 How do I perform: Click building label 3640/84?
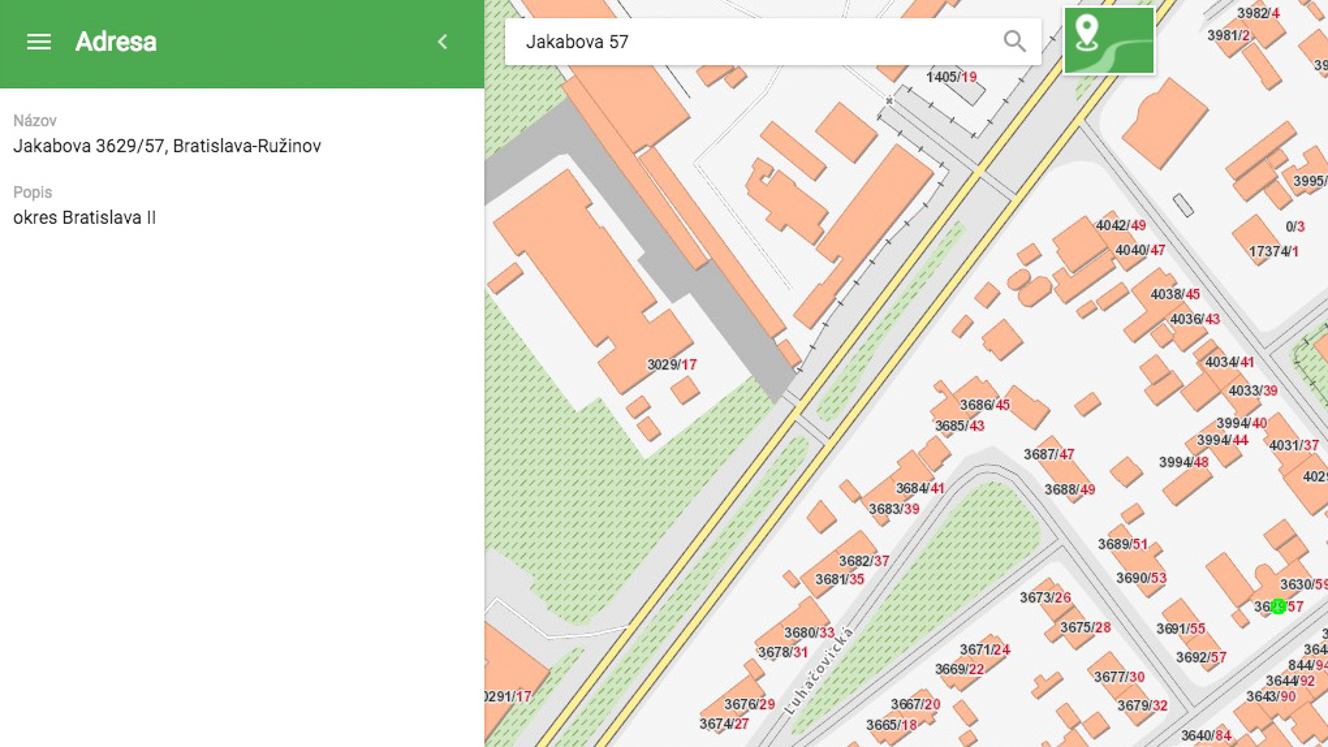click(x=1206, y=736)
